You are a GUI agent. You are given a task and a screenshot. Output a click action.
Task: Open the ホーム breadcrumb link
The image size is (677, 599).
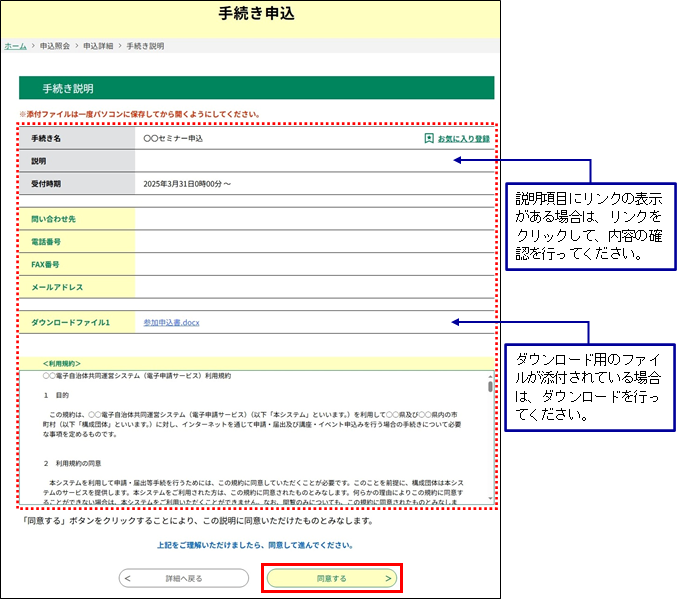15,46
